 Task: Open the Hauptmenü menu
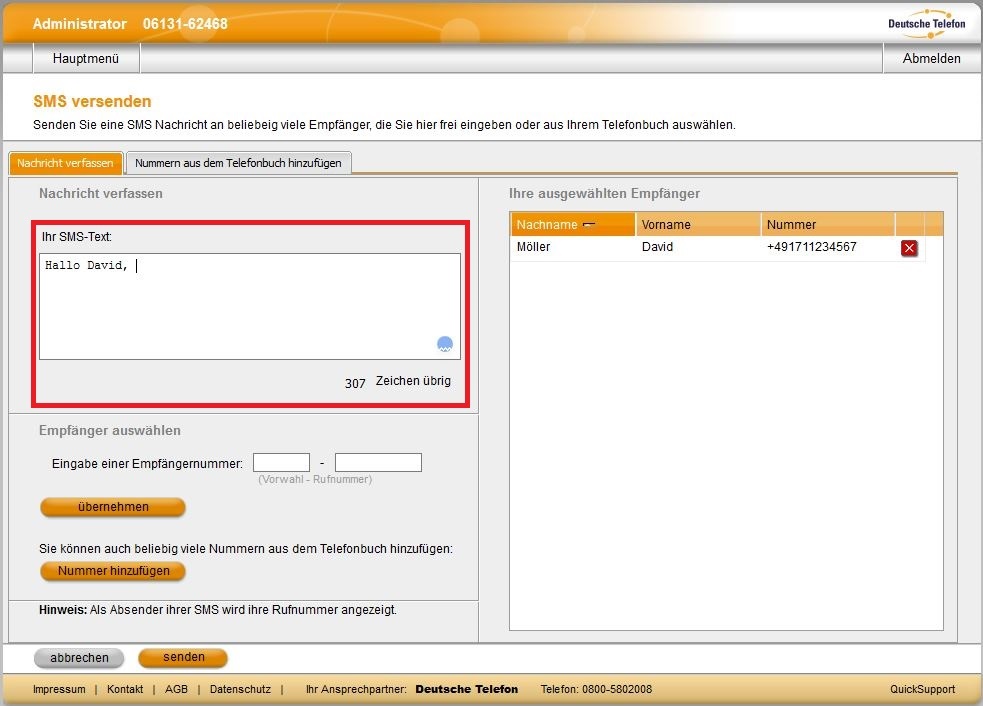pos(86,59)
